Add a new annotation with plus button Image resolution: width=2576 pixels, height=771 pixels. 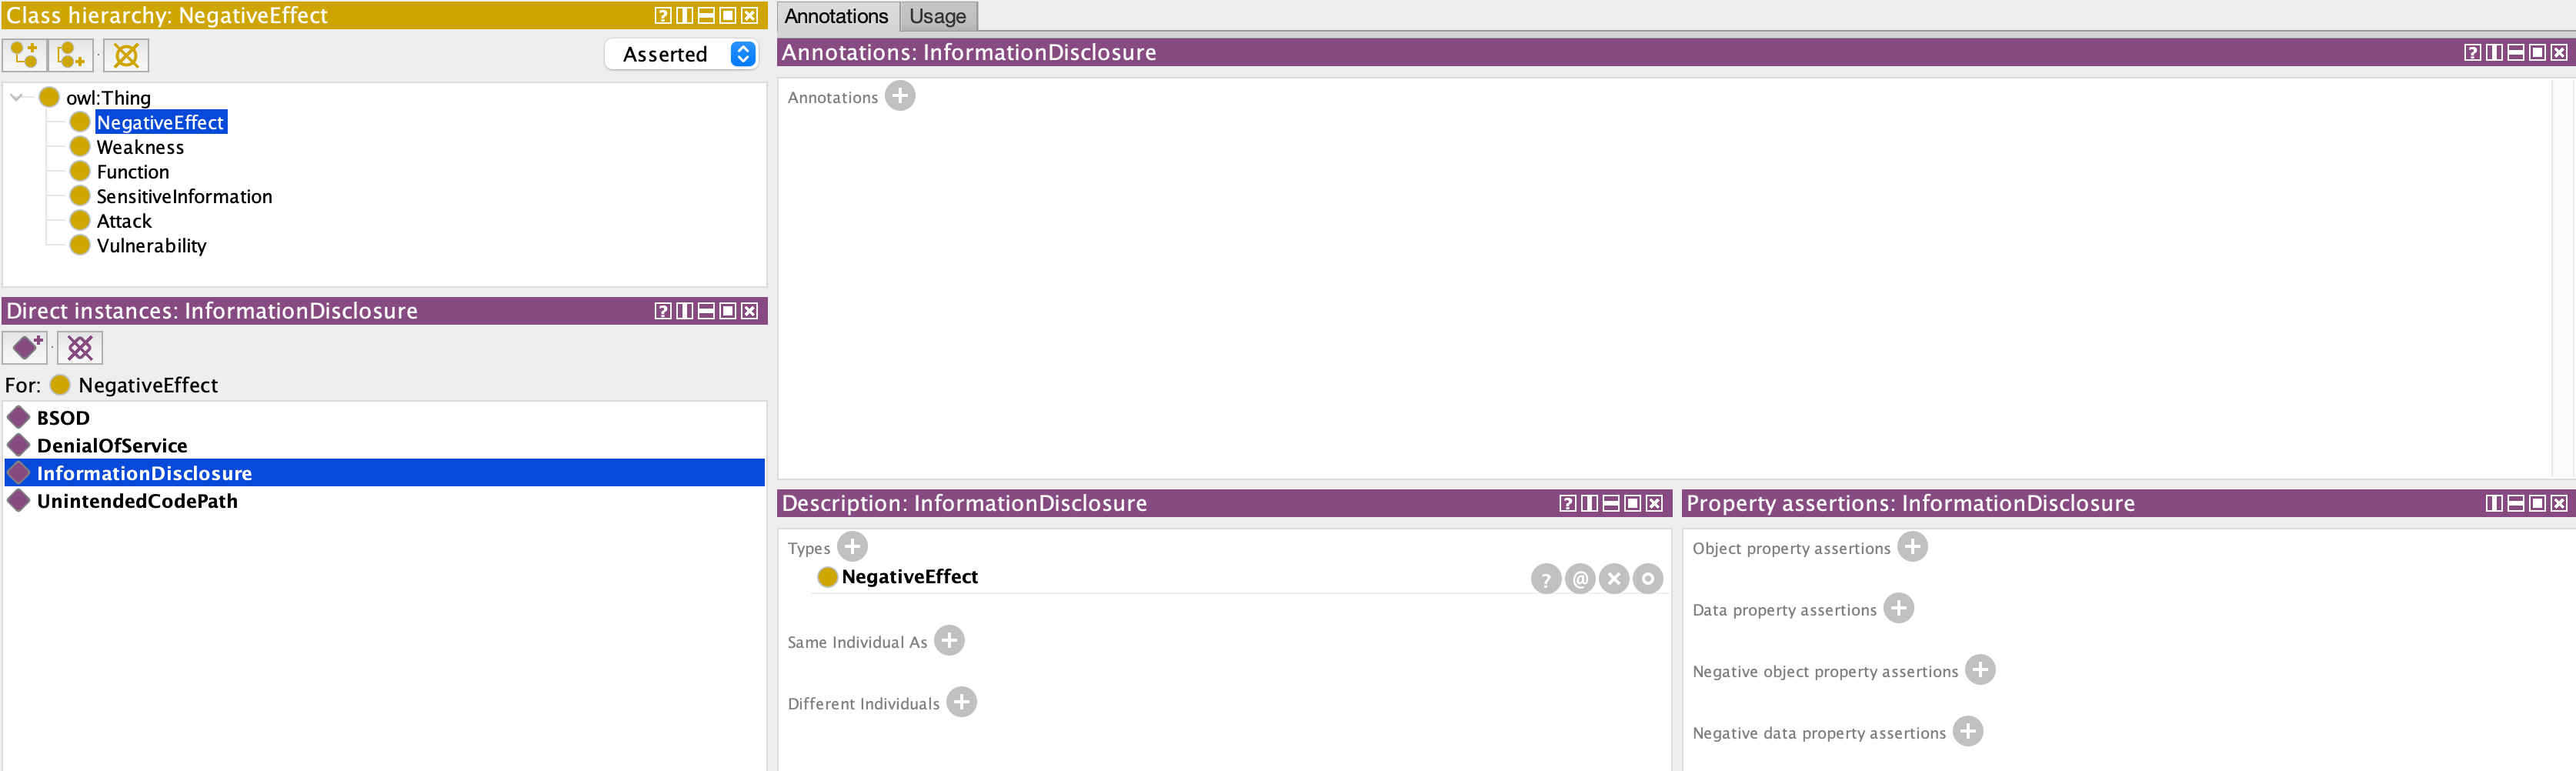point(900,96)
